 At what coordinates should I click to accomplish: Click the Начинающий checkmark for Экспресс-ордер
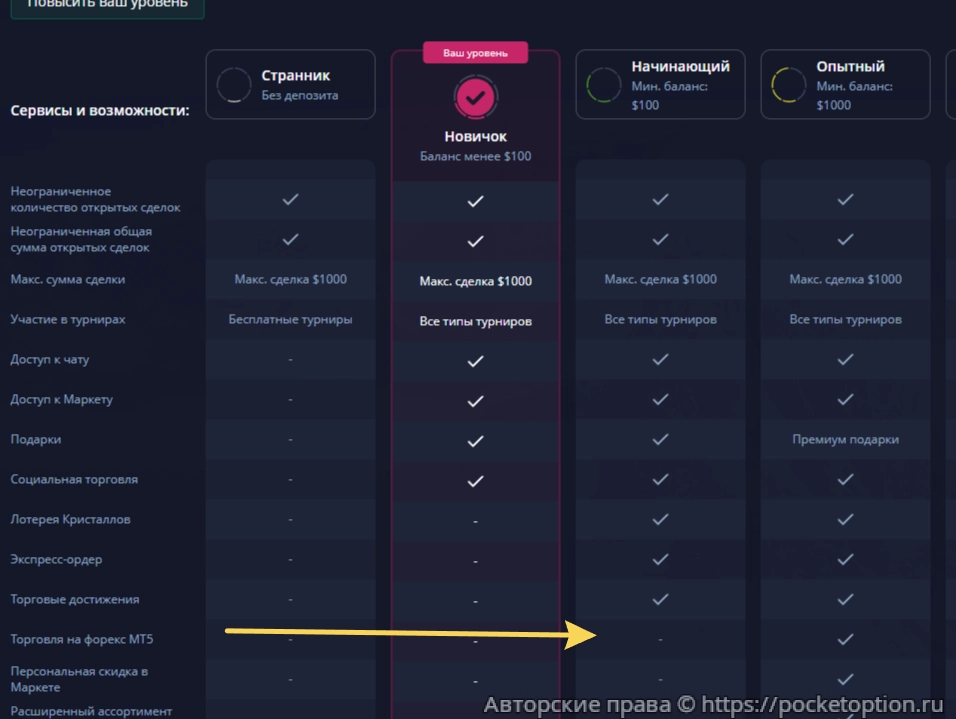[x=660, y=560]
